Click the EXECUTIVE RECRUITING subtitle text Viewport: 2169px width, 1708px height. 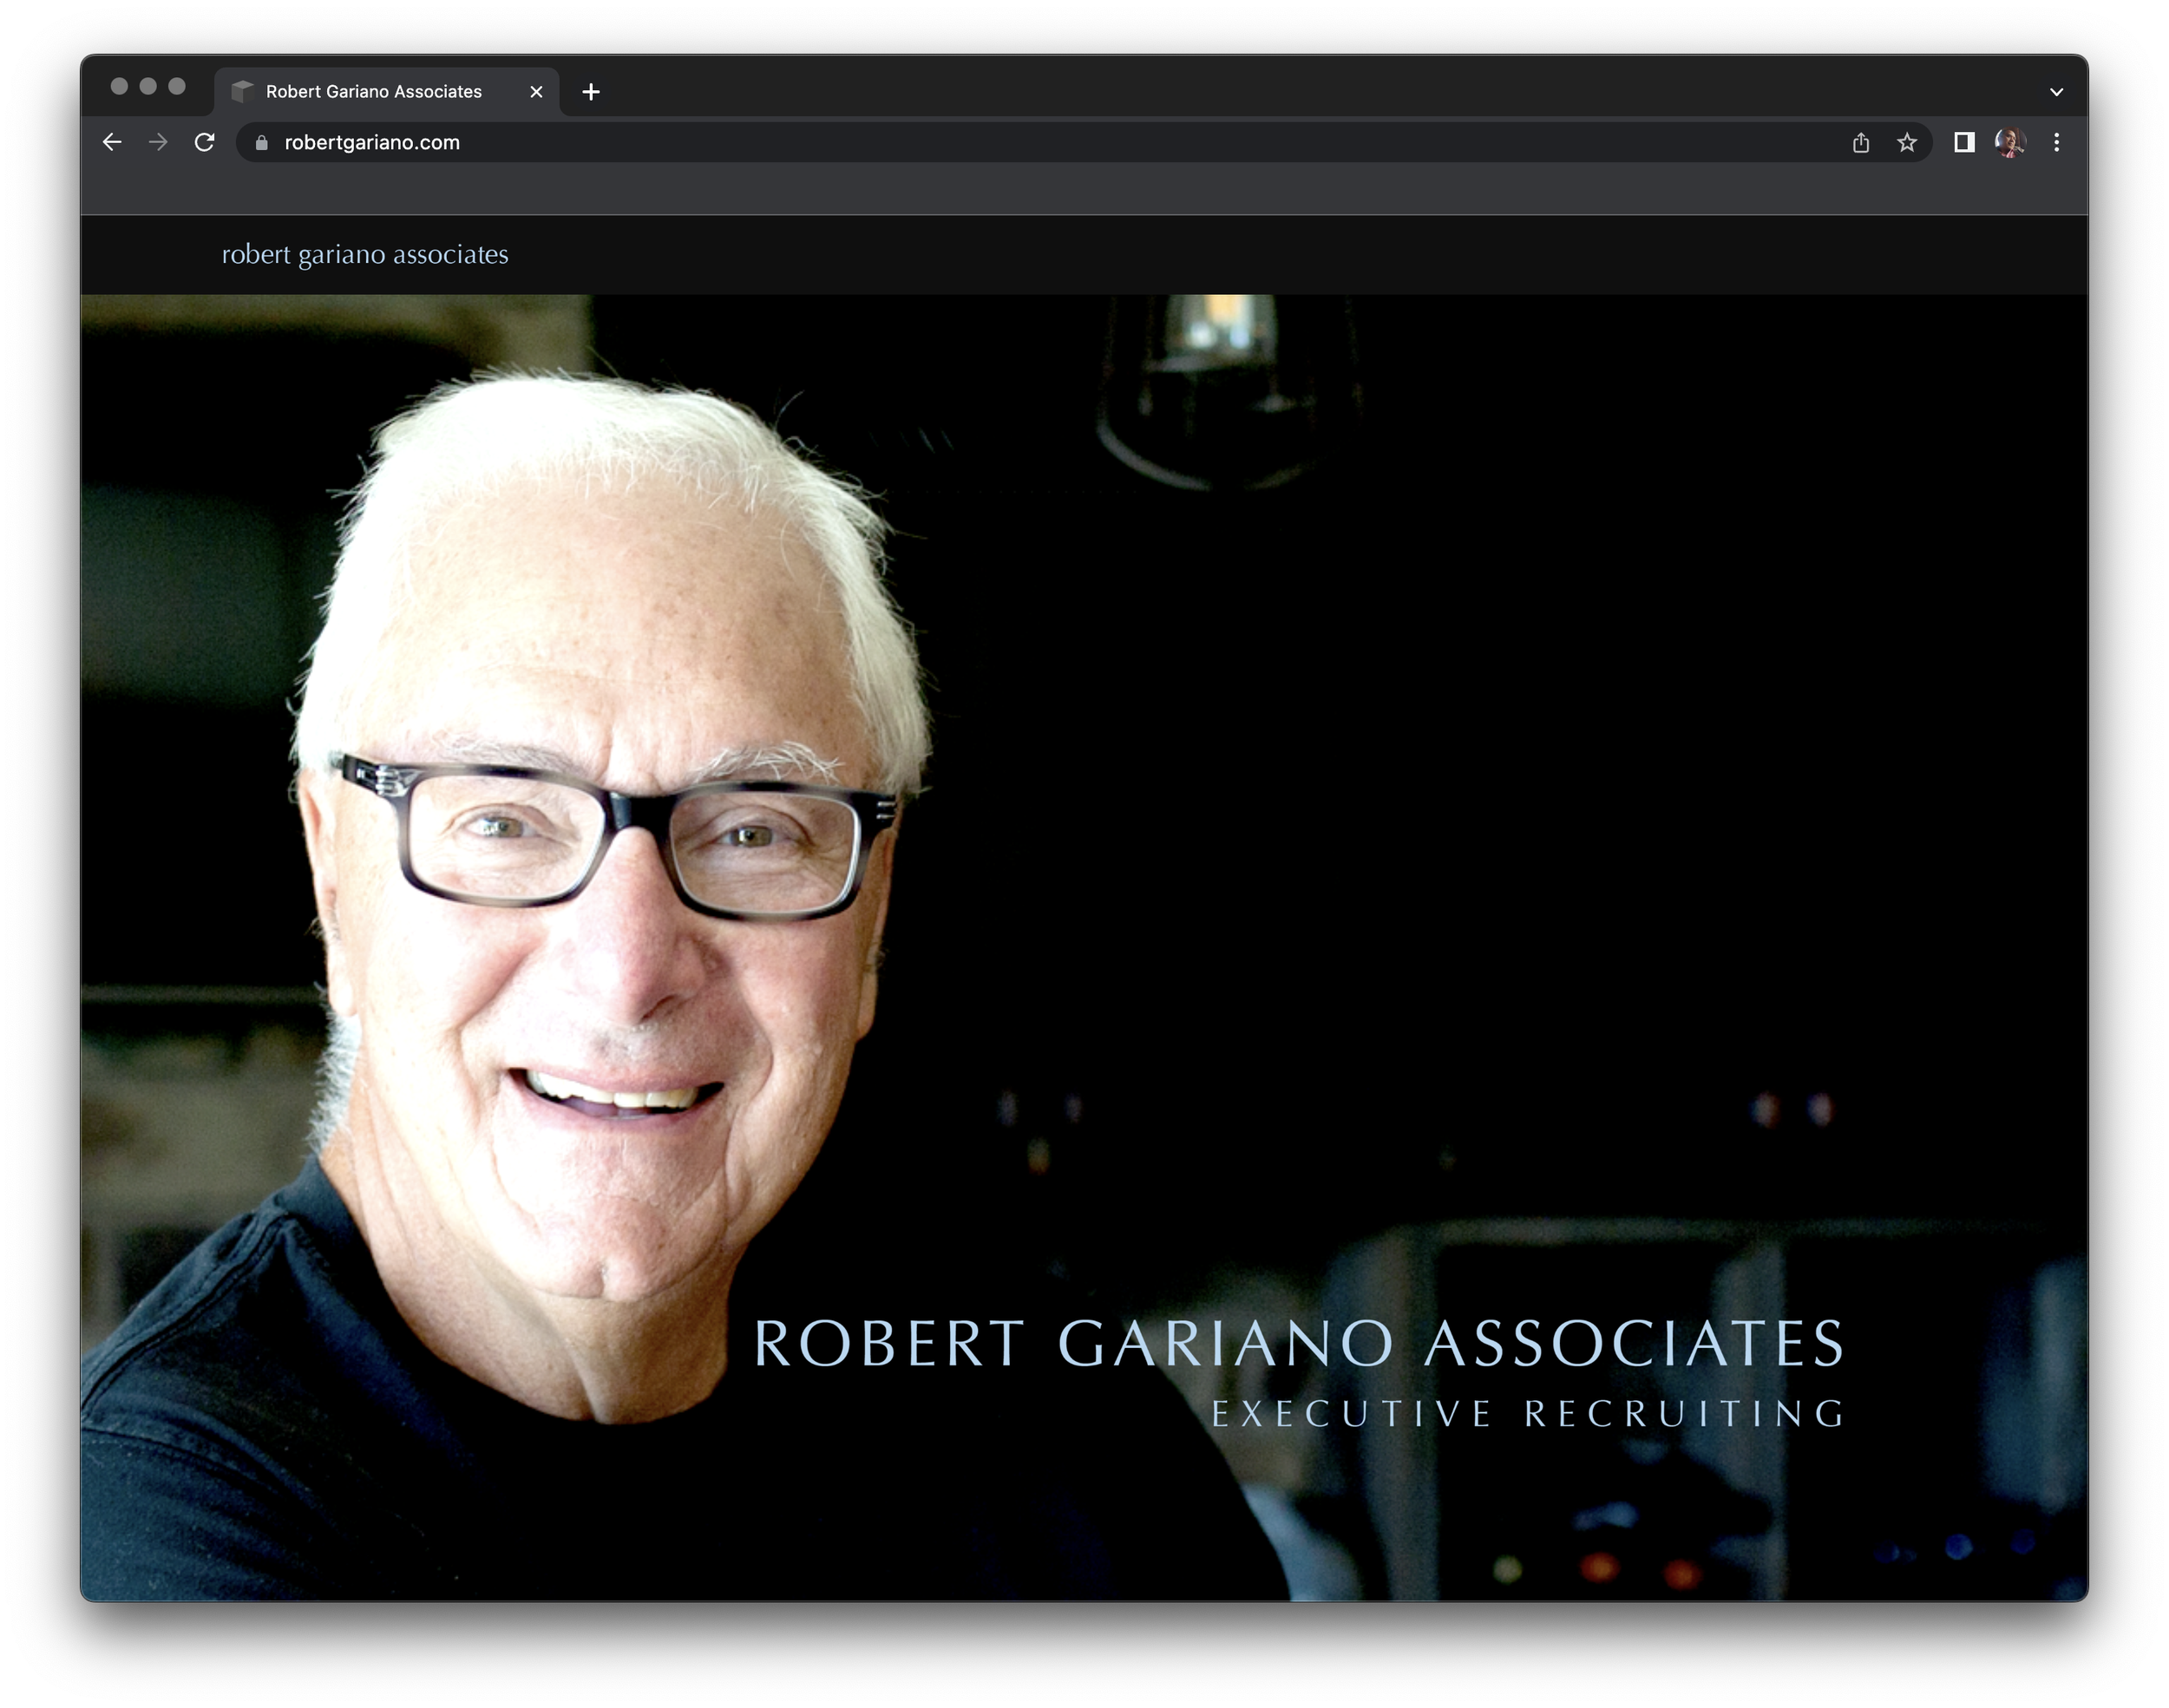[1528, 1414]
